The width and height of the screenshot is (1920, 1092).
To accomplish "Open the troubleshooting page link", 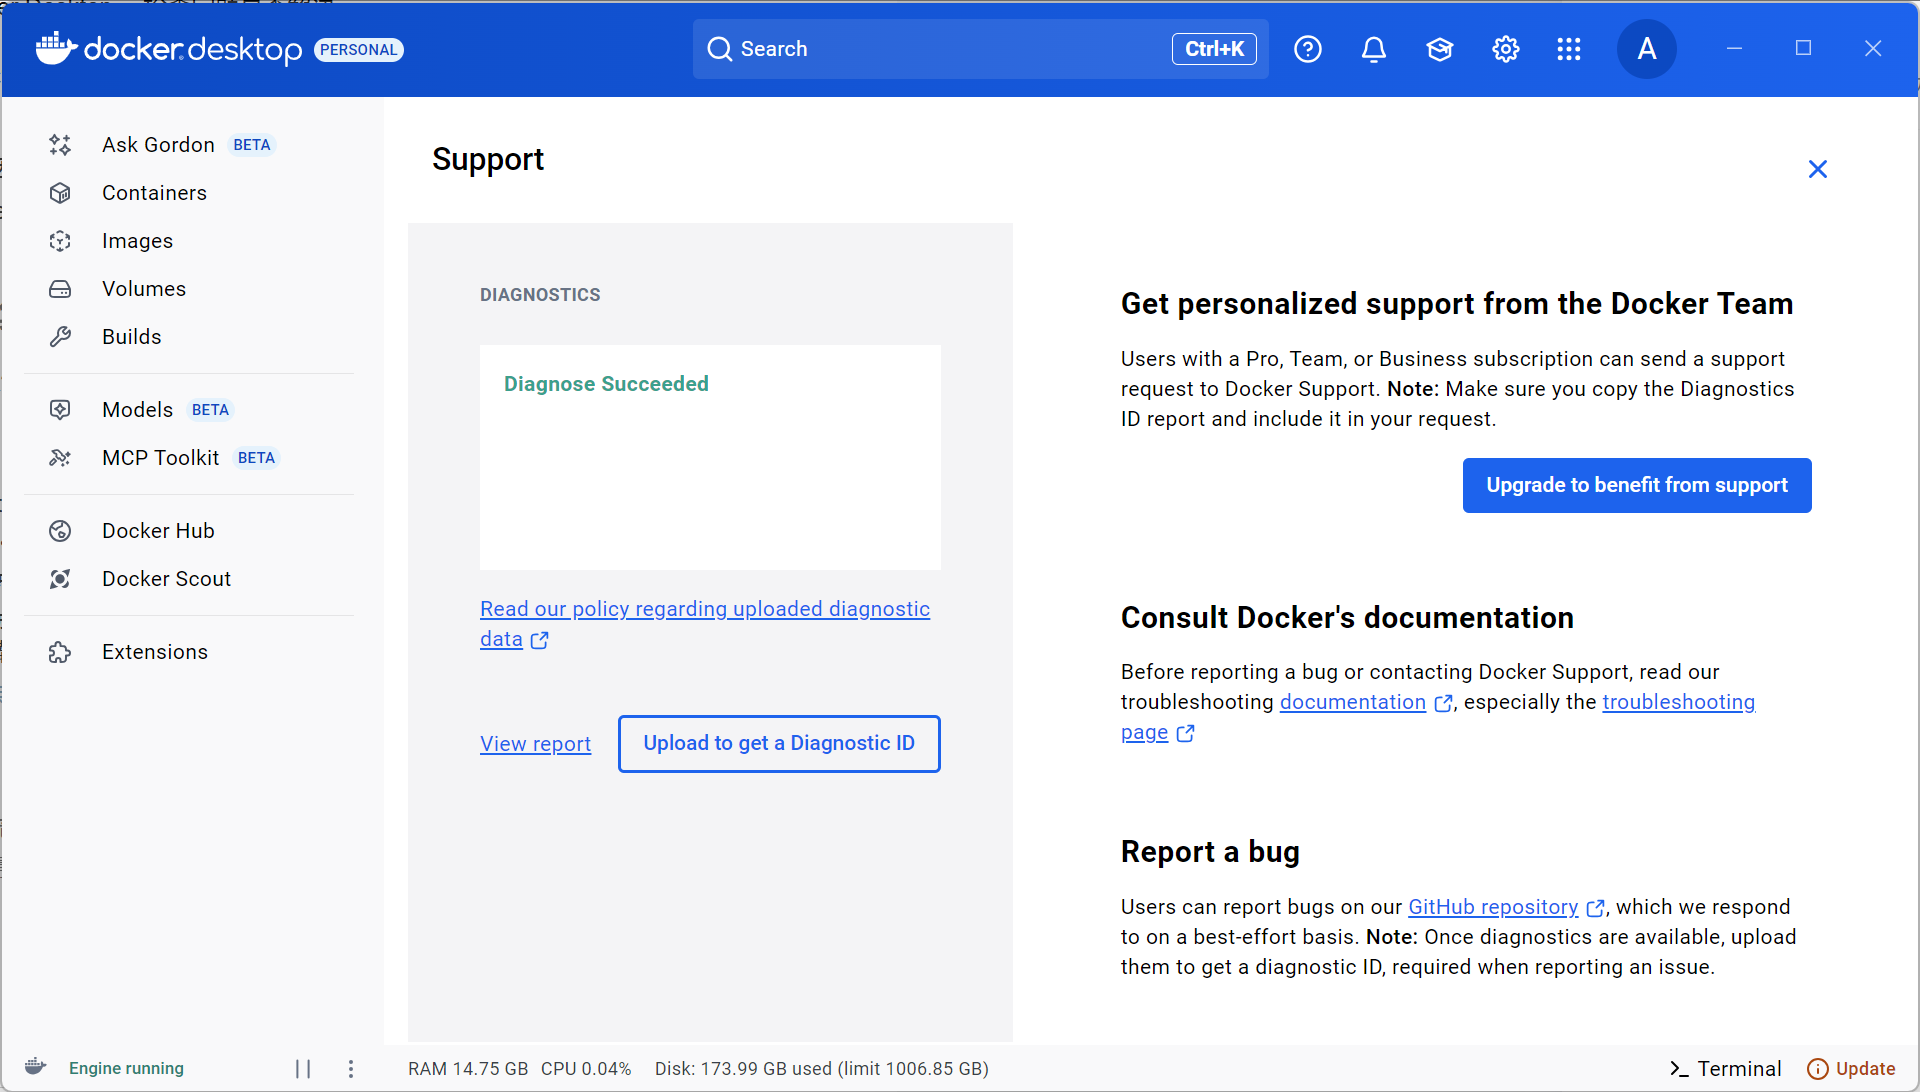I will 1679,702.
